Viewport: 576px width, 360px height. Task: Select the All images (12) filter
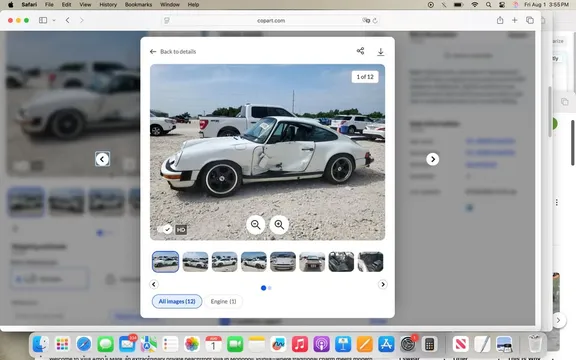[177, 301]
